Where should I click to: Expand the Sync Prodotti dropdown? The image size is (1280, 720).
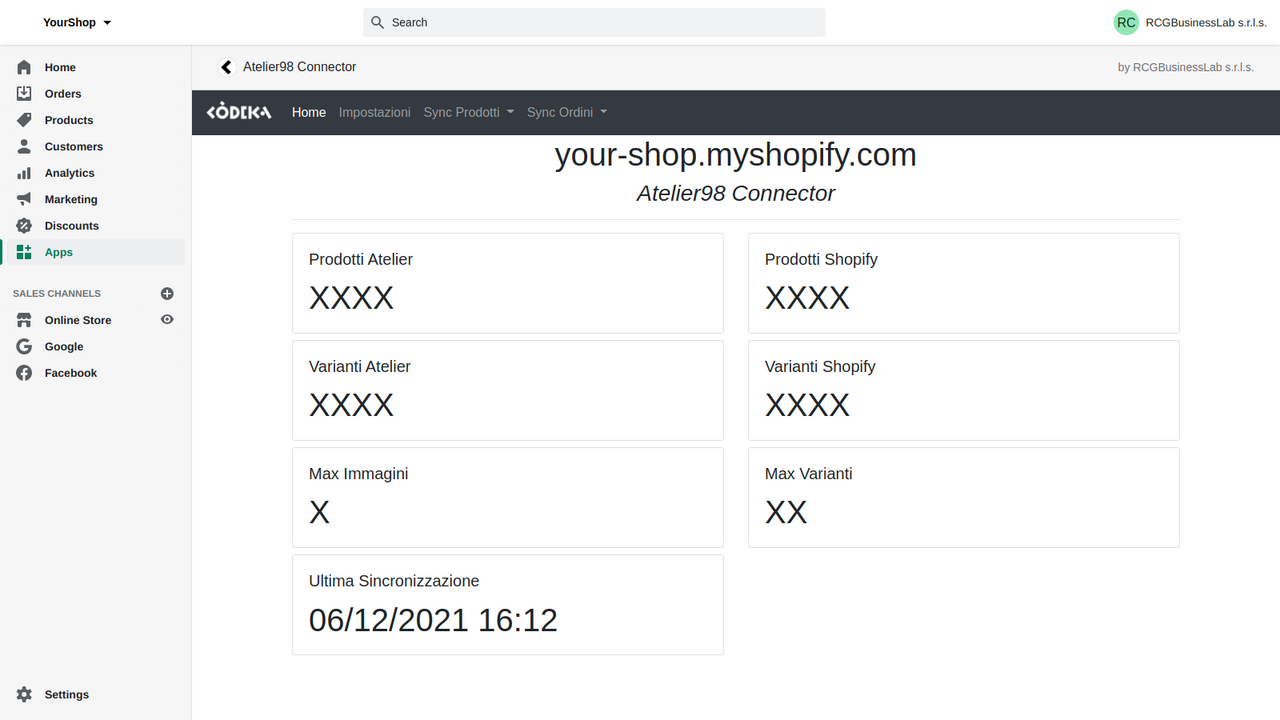click(x=468, y=112)
